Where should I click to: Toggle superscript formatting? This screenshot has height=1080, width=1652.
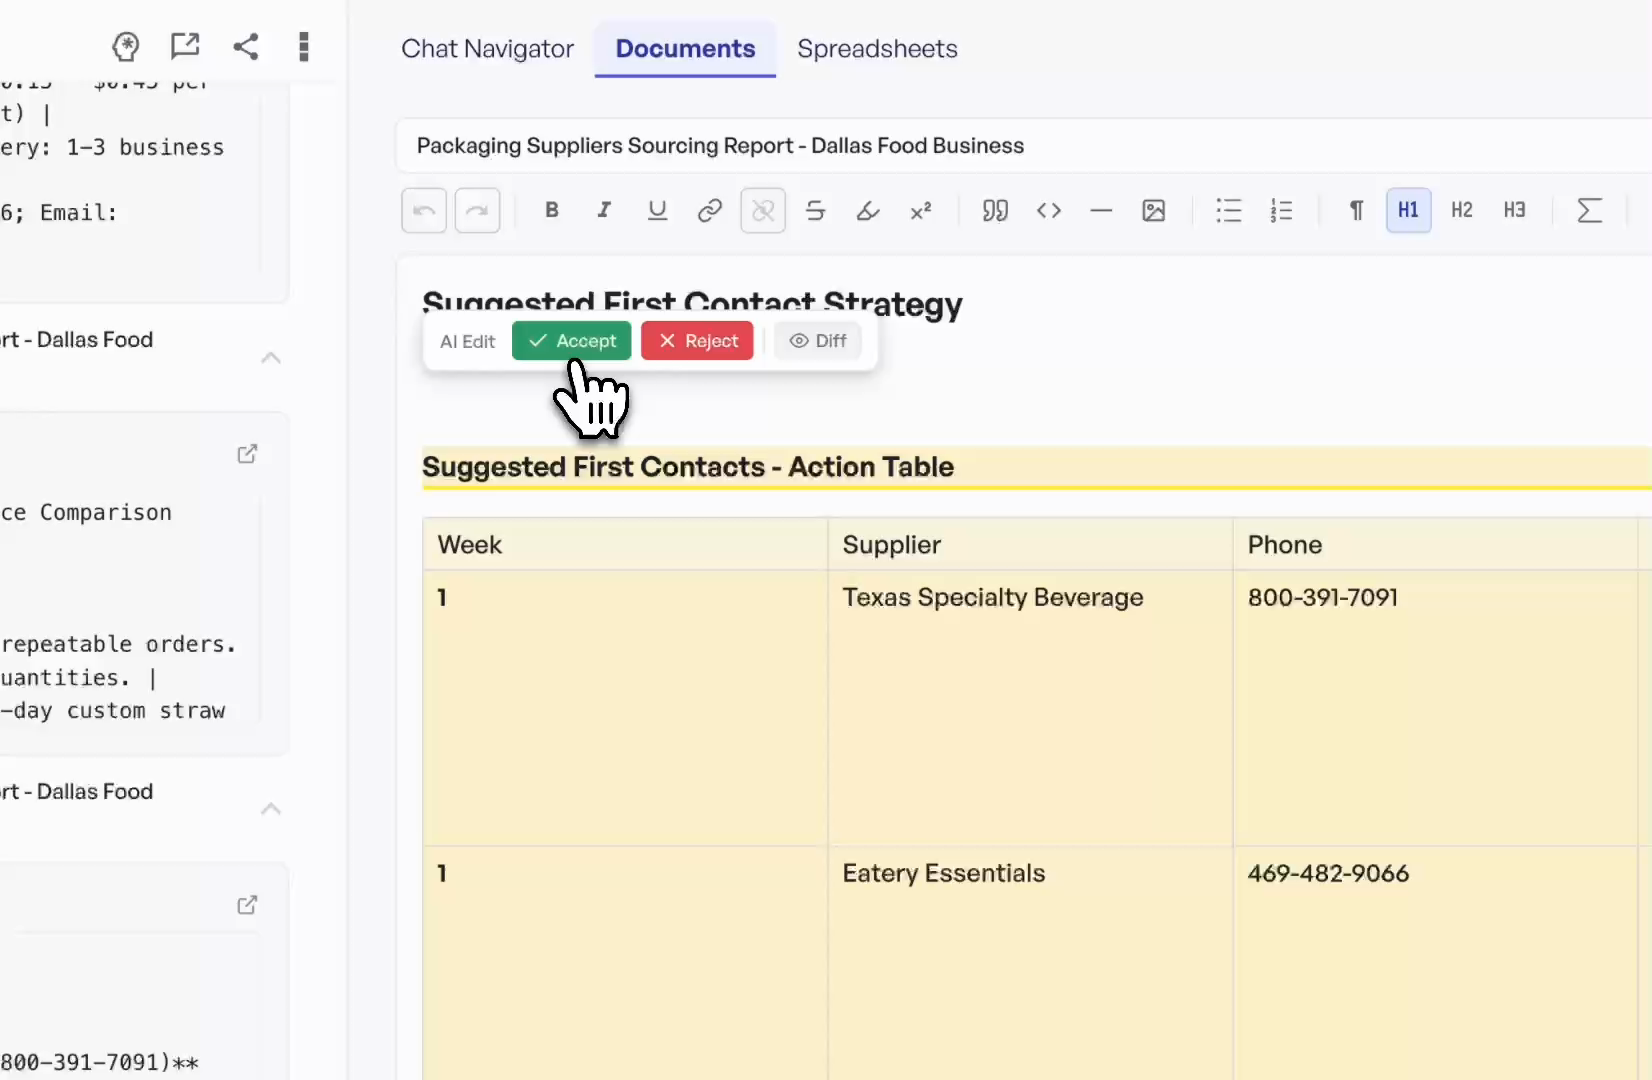click(921, 210)
